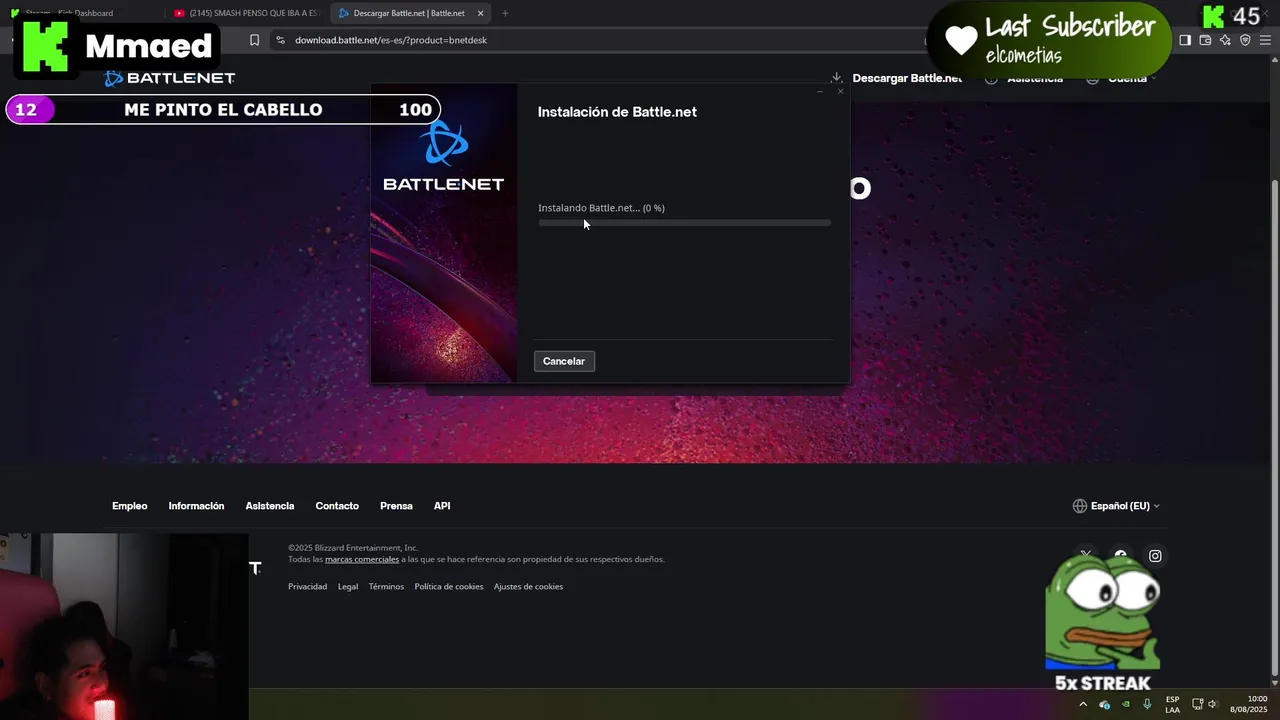Open the browser wallet icon
The width and height of the screenshot is (1280, 720).
[x=1205, y=40]
